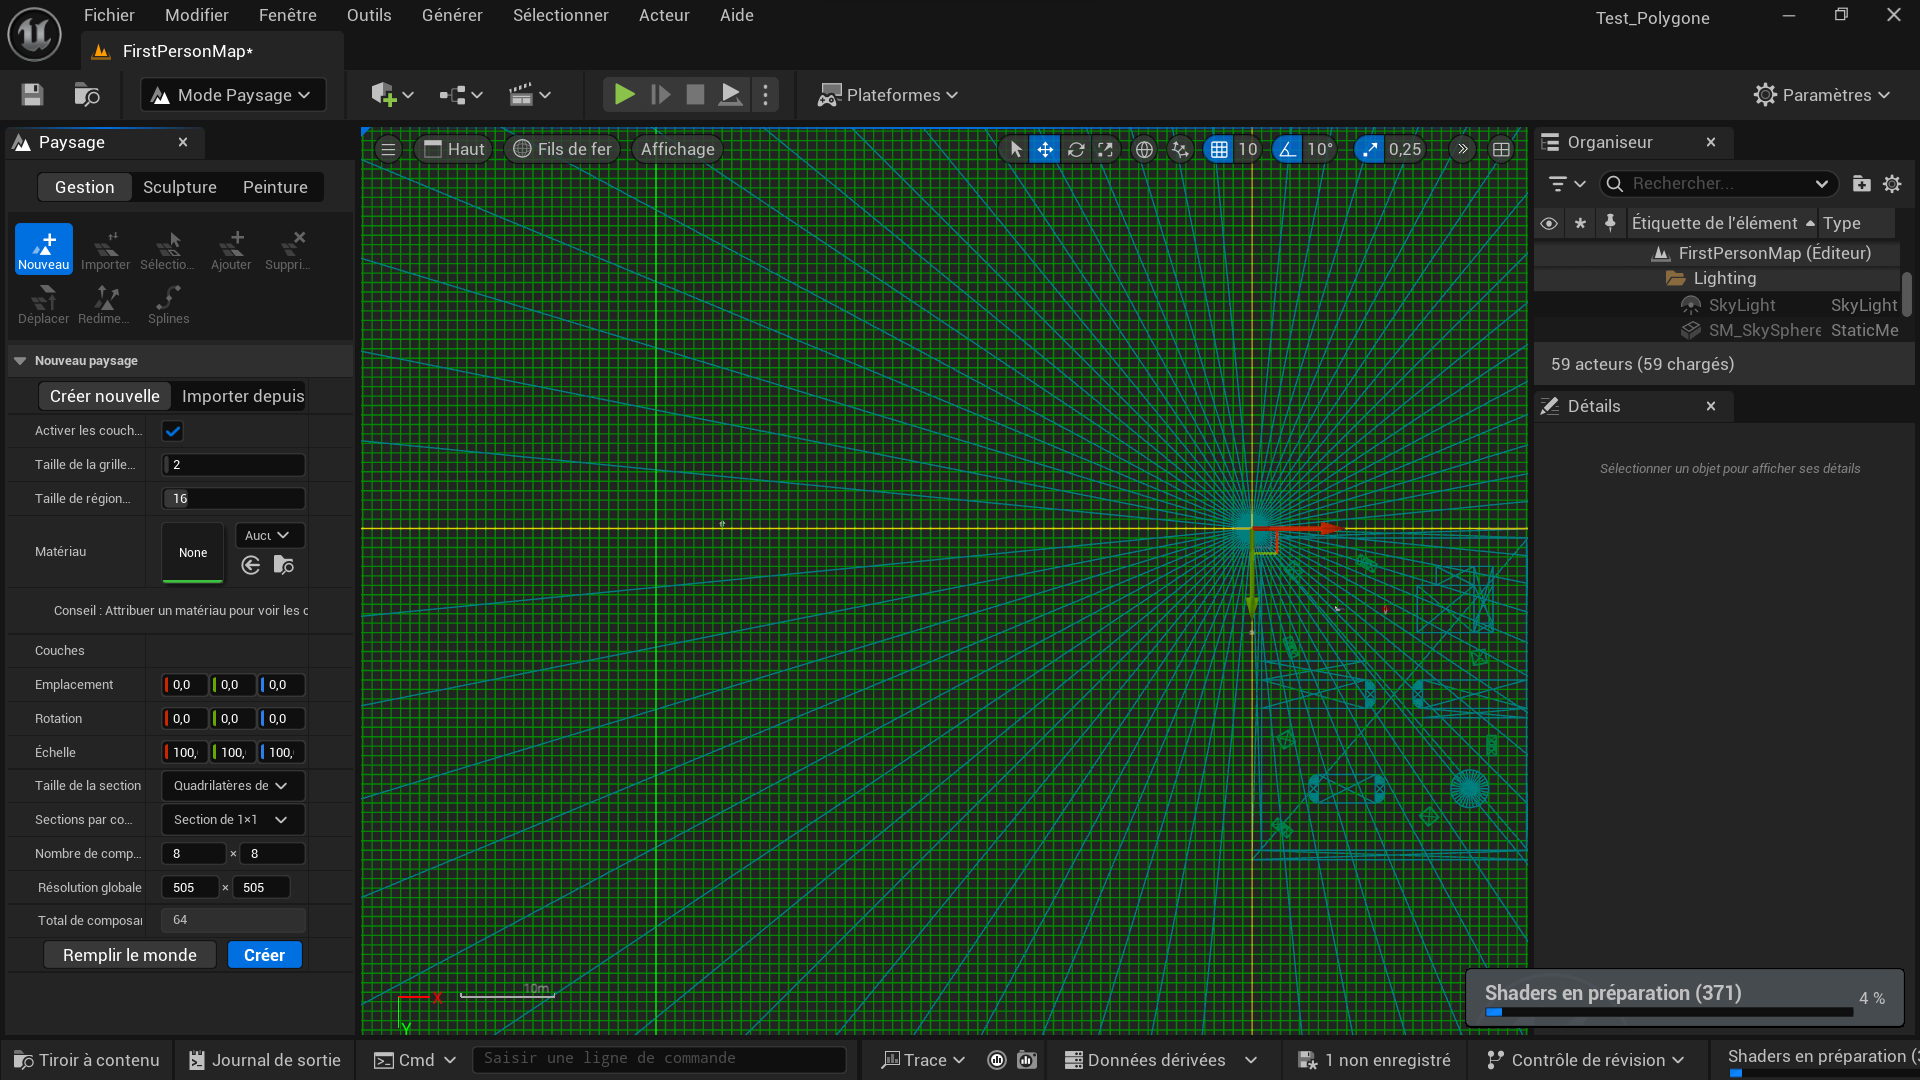Select the Importer depuis tab
This screenshot has height=1080, width=1920.
point(243,396)
